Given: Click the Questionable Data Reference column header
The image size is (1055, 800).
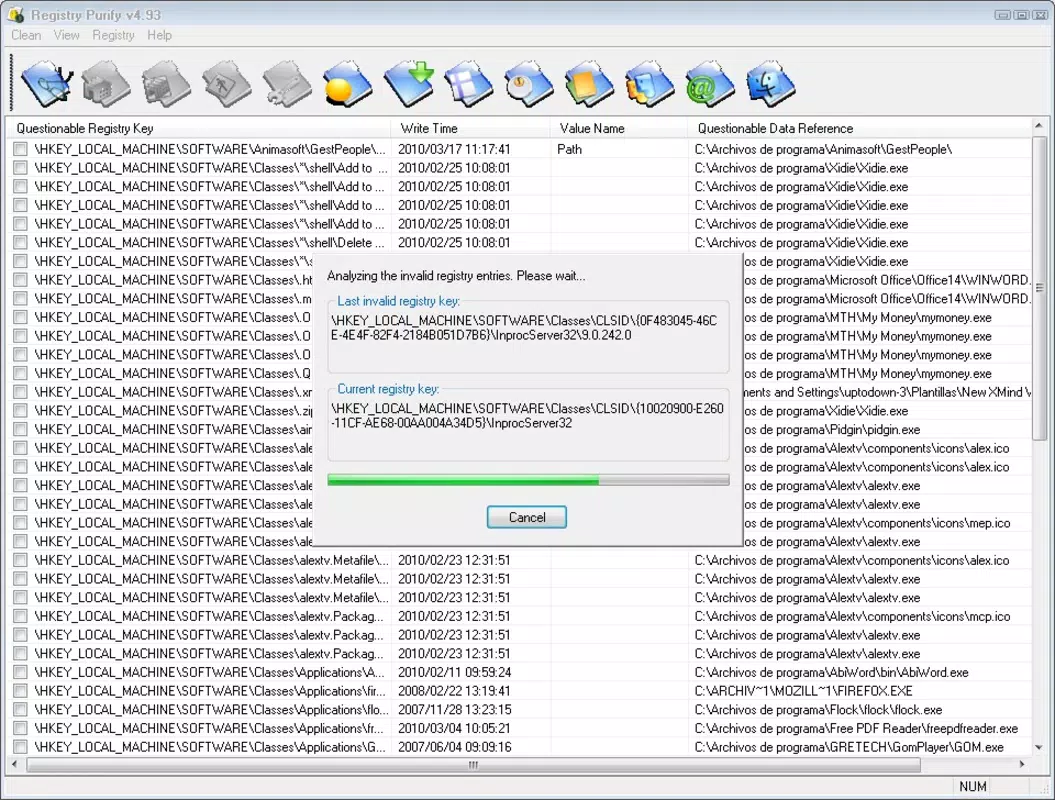Looking at the screenshot, I should click(x=859, y=128).
